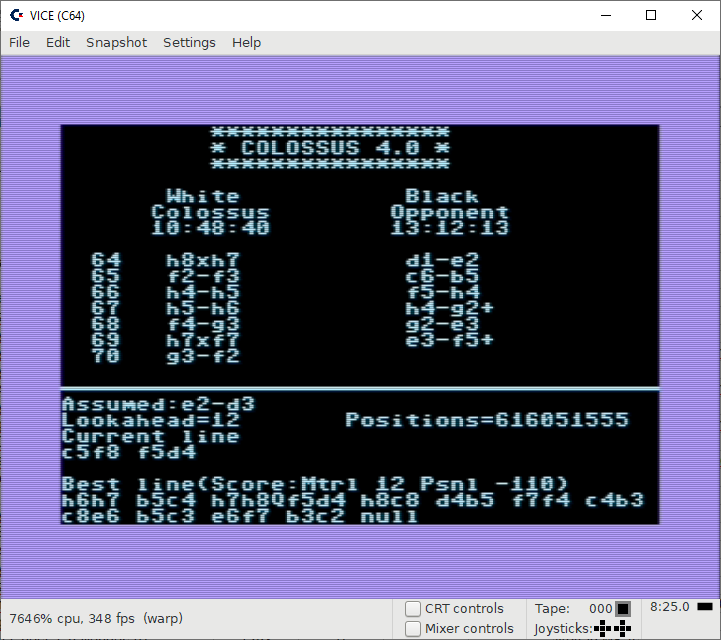Open the Help menu
This screenshot has height=640, width=721.
[246, 42]
